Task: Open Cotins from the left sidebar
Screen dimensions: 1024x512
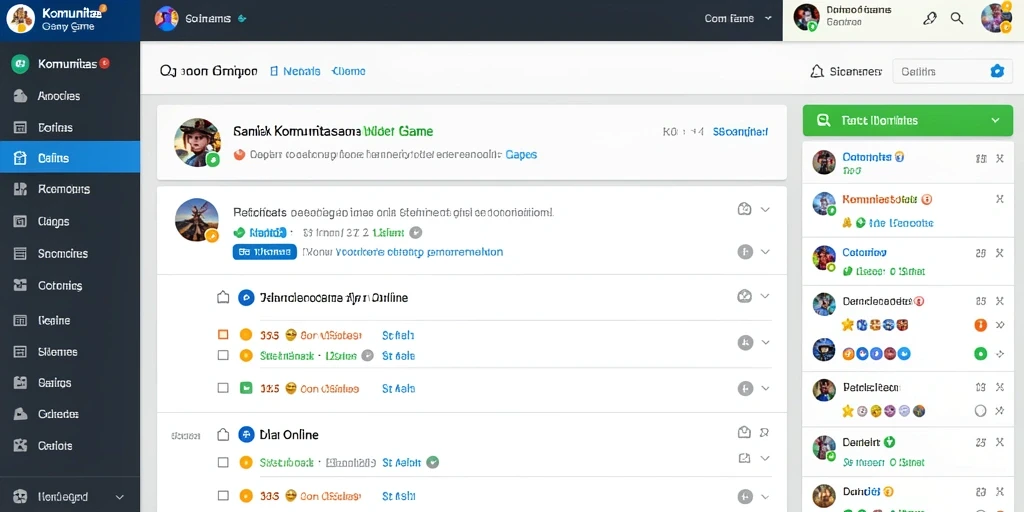Action: click(x=70, y=127)
